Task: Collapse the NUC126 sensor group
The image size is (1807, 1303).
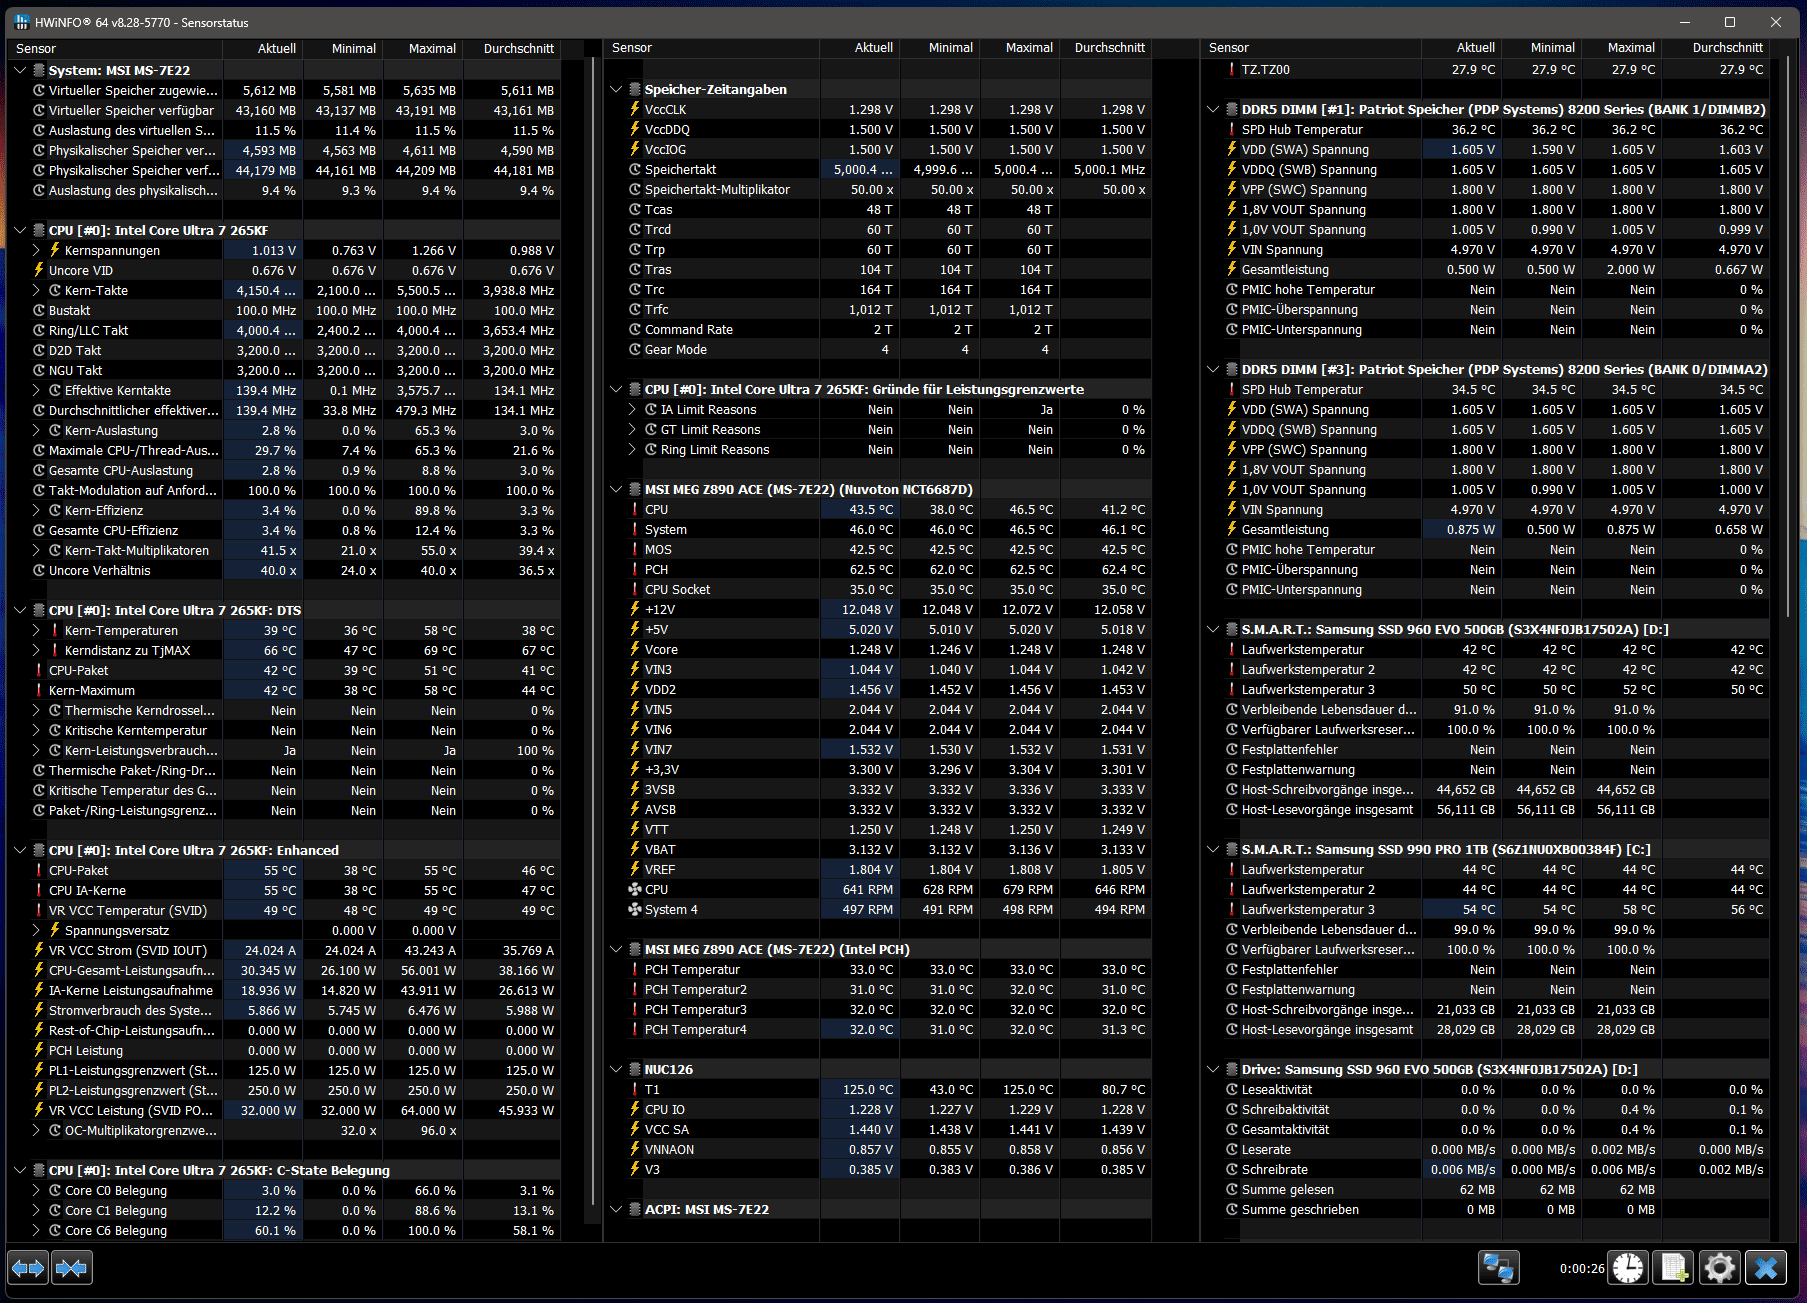Action: coord(616,1070)
